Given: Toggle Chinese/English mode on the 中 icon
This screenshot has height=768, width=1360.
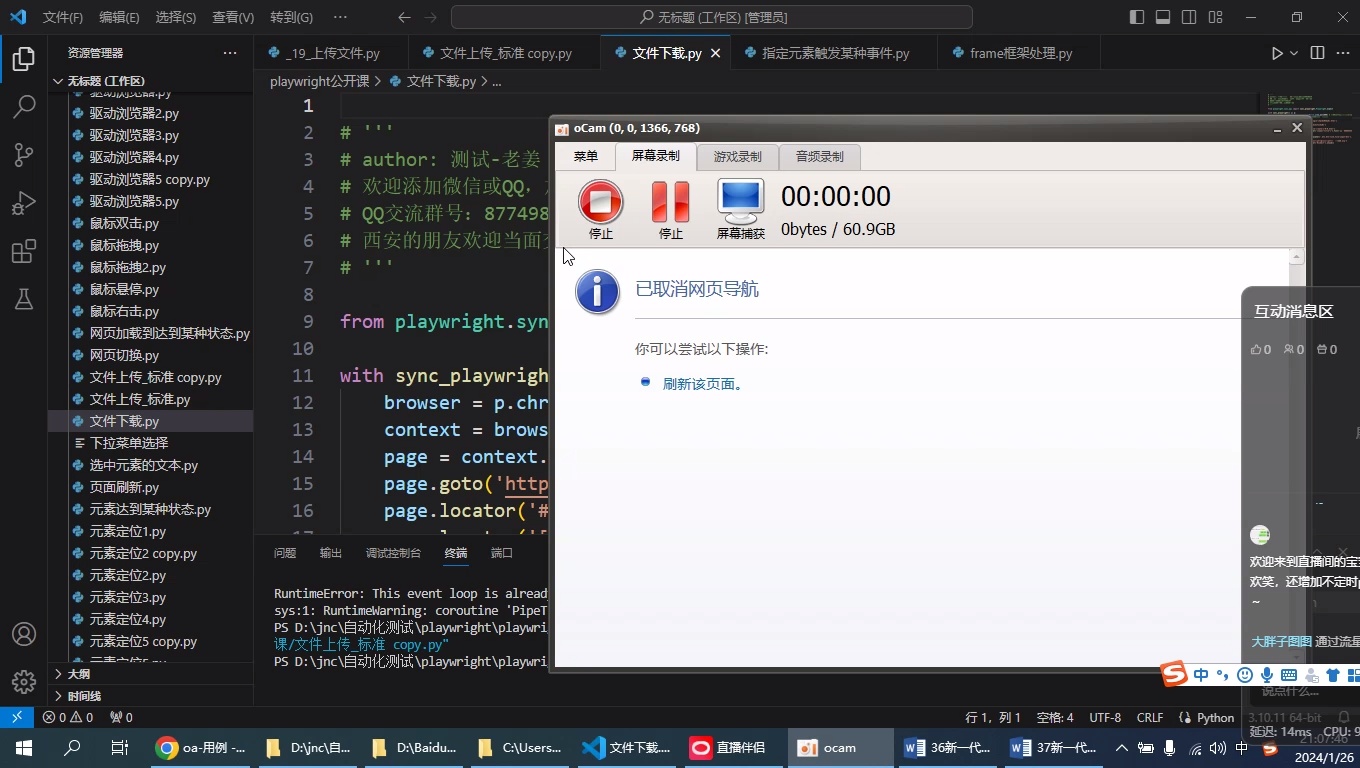Looking at the screenshot, I should [1200, 675].
